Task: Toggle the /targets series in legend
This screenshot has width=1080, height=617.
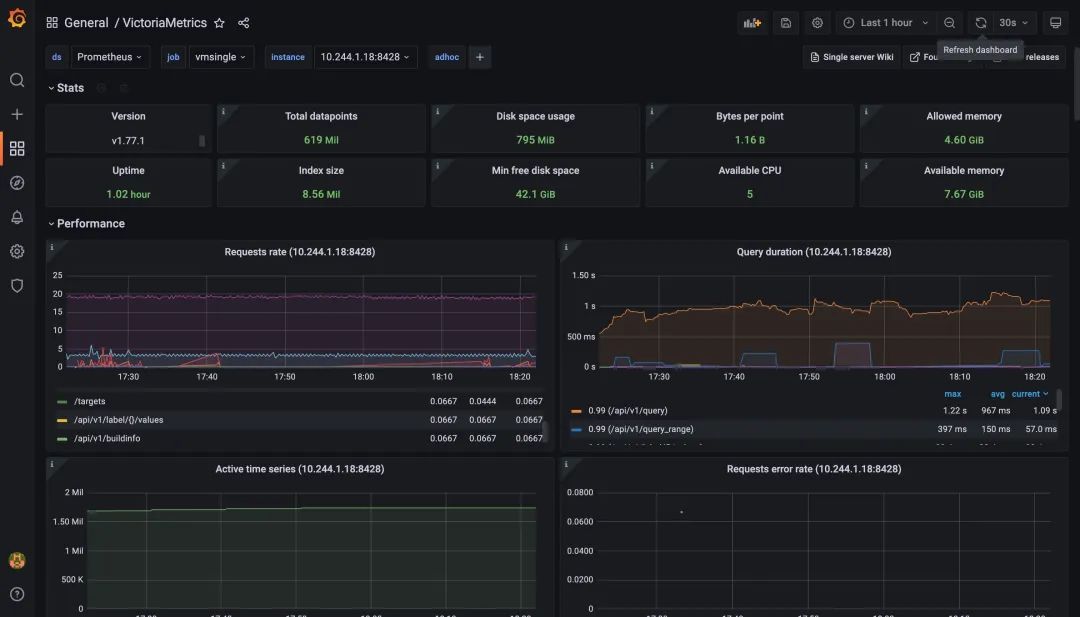Action: [89, 401]
